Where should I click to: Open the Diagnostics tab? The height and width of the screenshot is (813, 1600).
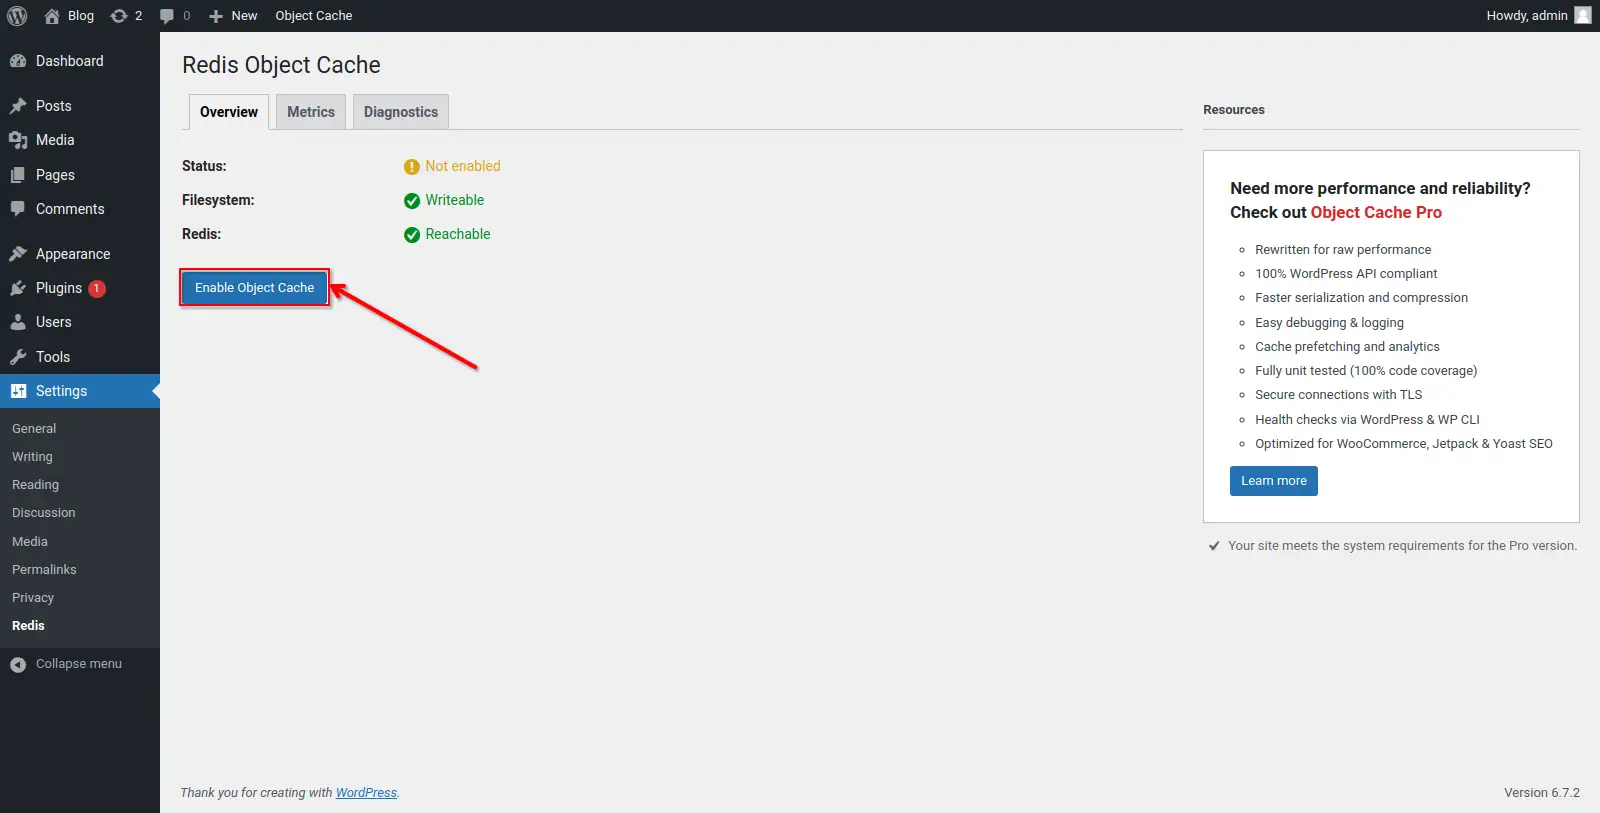401,112
